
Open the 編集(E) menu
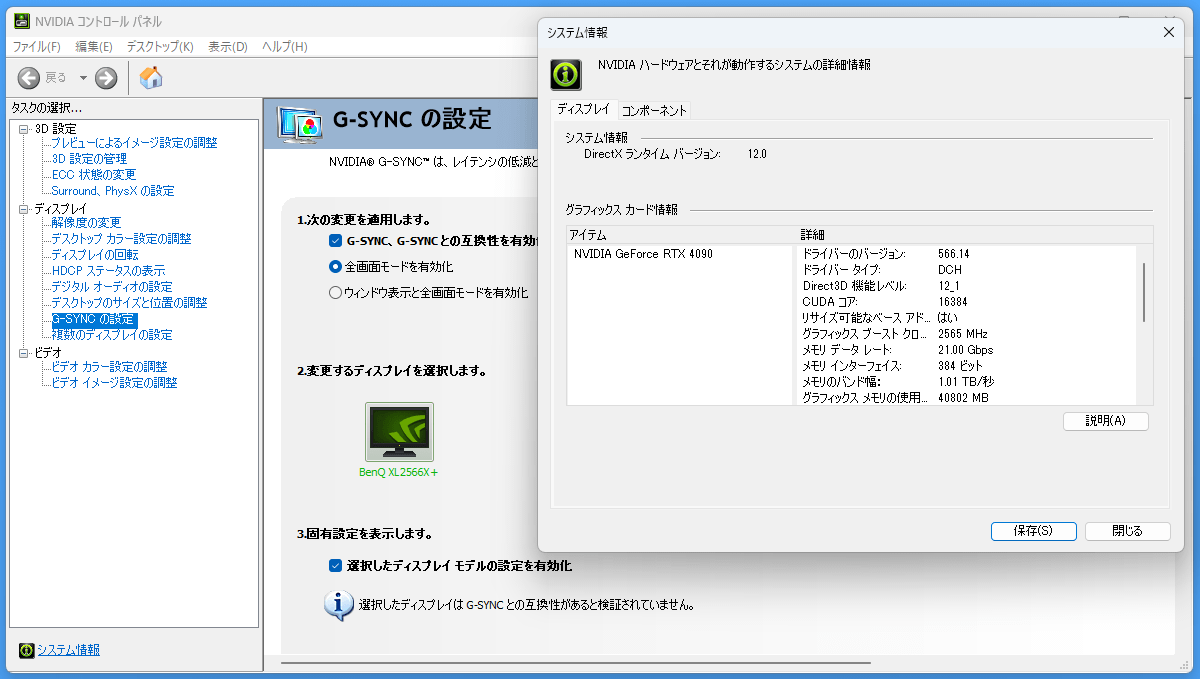tap(94, 47)
